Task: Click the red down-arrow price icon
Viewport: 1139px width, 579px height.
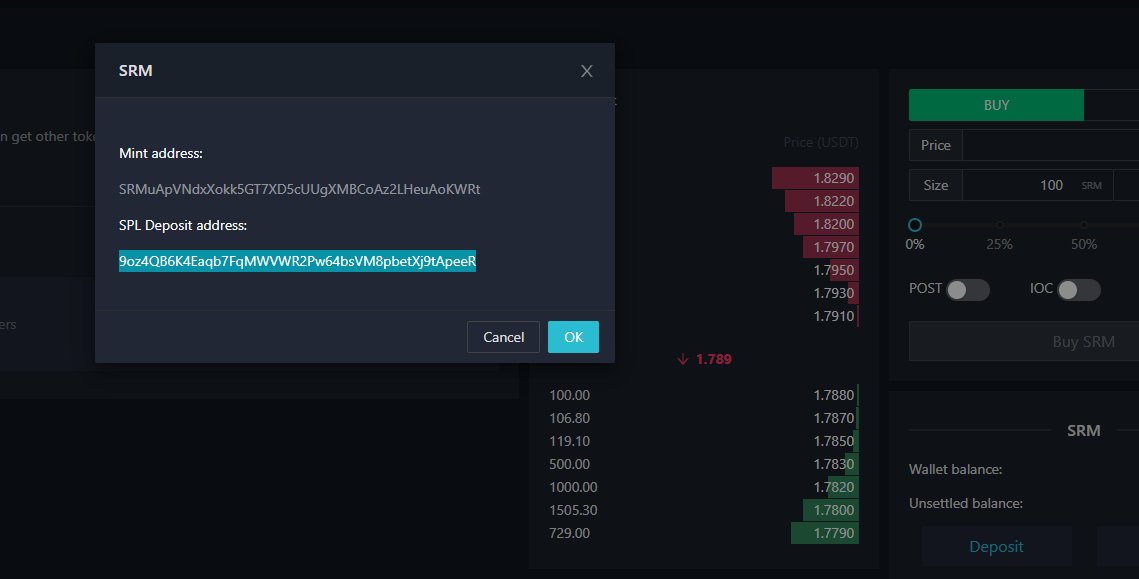Action: click(x=682, y=359)
